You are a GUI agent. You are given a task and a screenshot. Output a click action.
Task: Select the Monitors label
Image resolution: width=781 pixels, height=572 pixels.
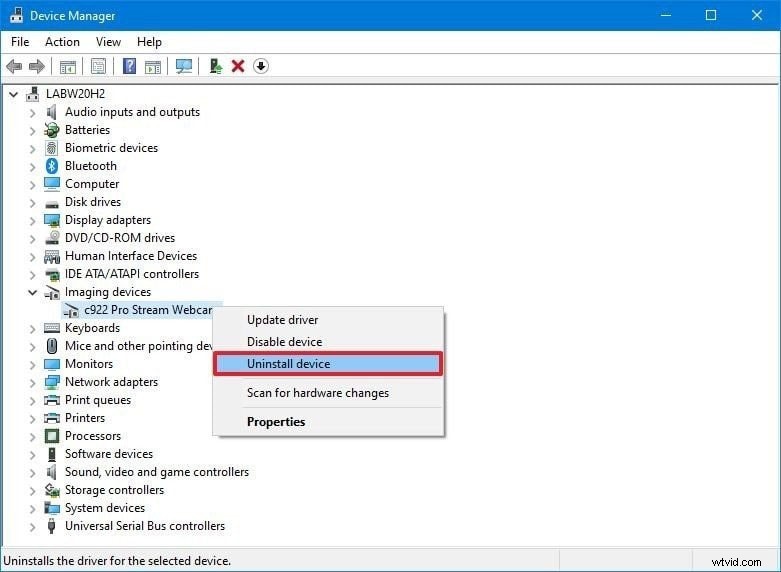point(89,364)
